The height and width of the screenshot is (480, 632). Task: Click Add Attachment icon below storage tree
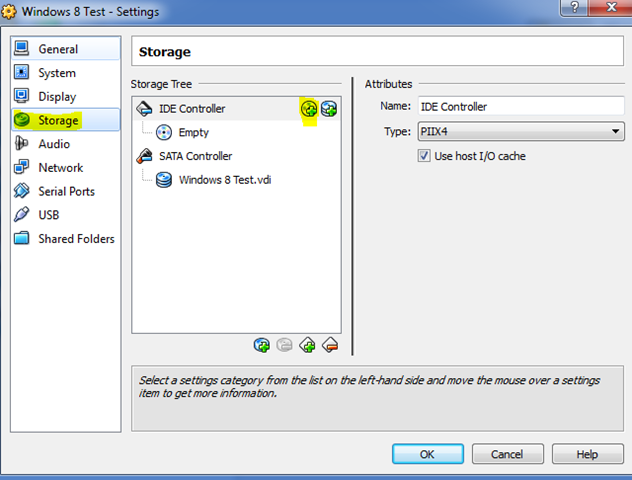pos(262,345)
